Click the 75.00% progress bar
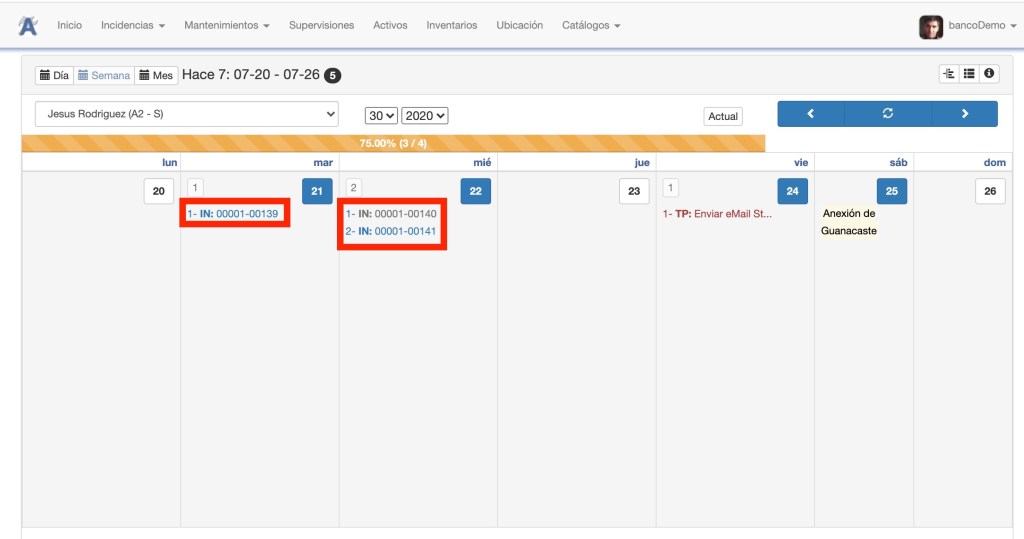 coord(393,143)
